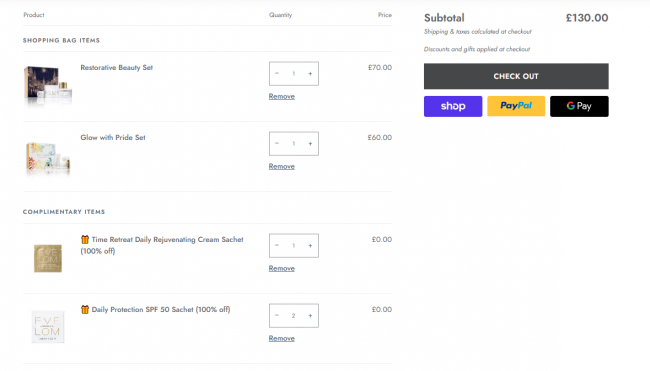This screenshot has width=650, height=371.
Task: Increase Glow with Pride Set quantity
Action: click(310, 144)
